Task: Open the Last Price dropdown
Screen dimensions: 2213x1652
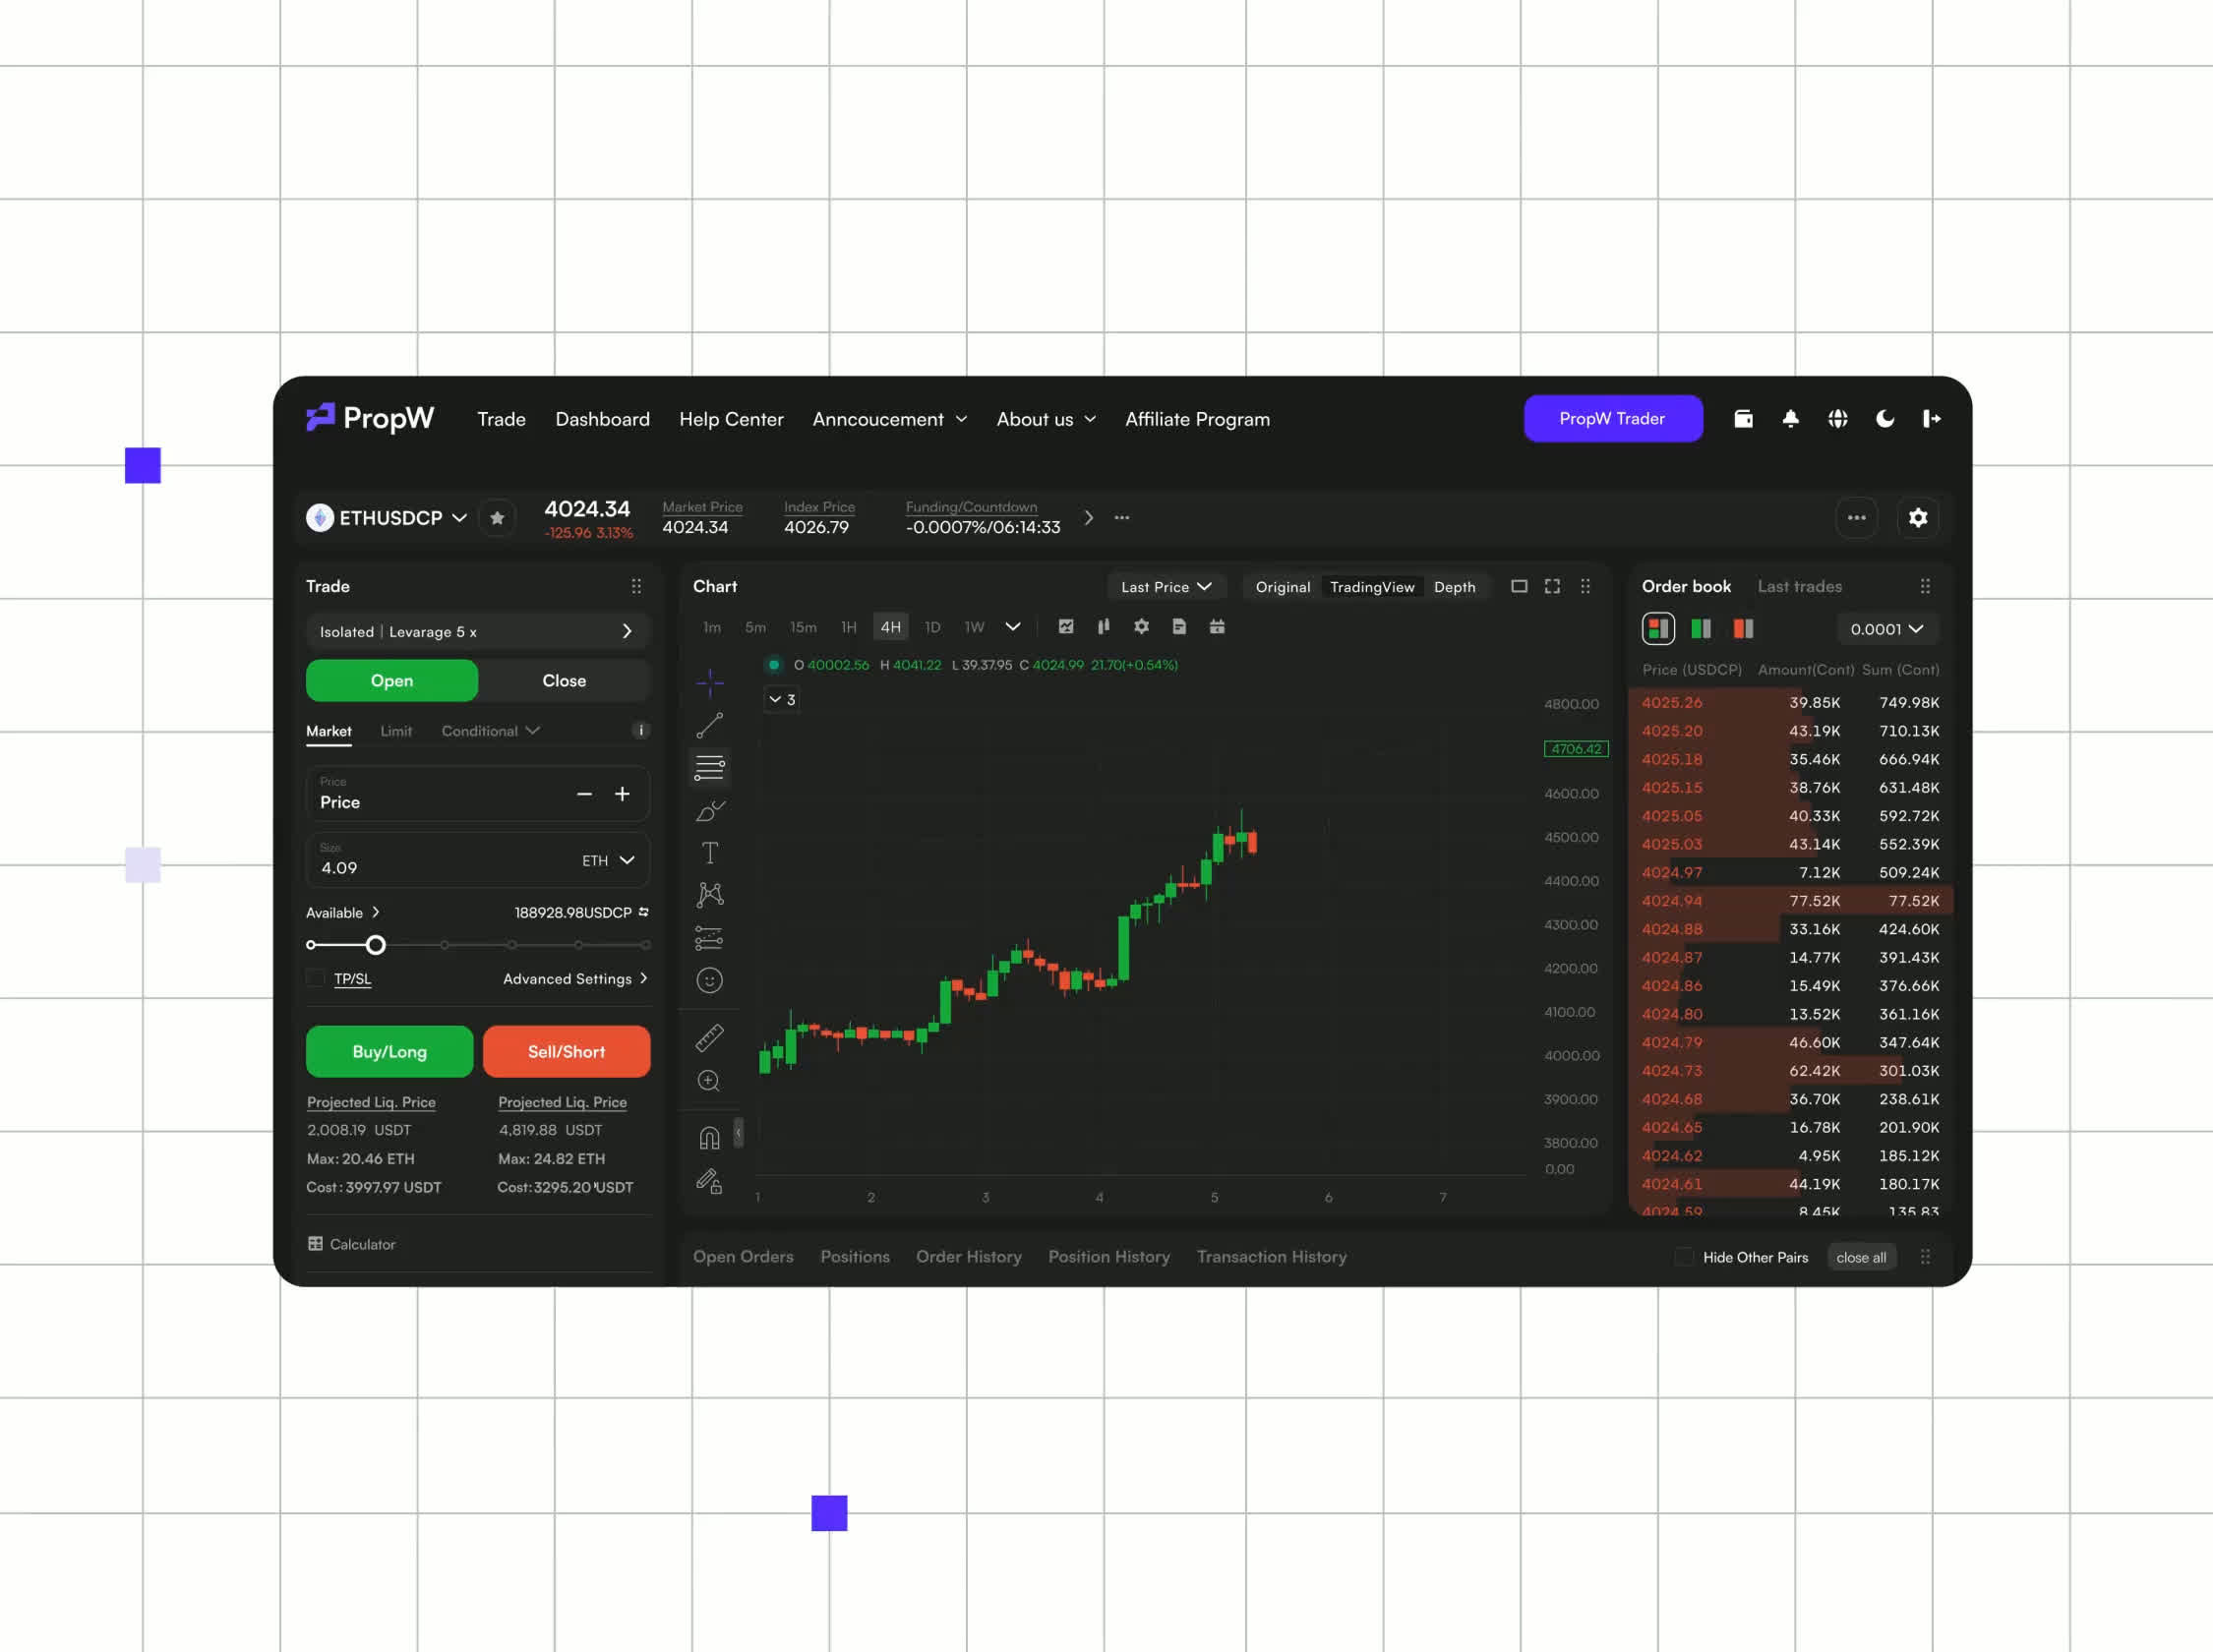Action: (1166, 586)
